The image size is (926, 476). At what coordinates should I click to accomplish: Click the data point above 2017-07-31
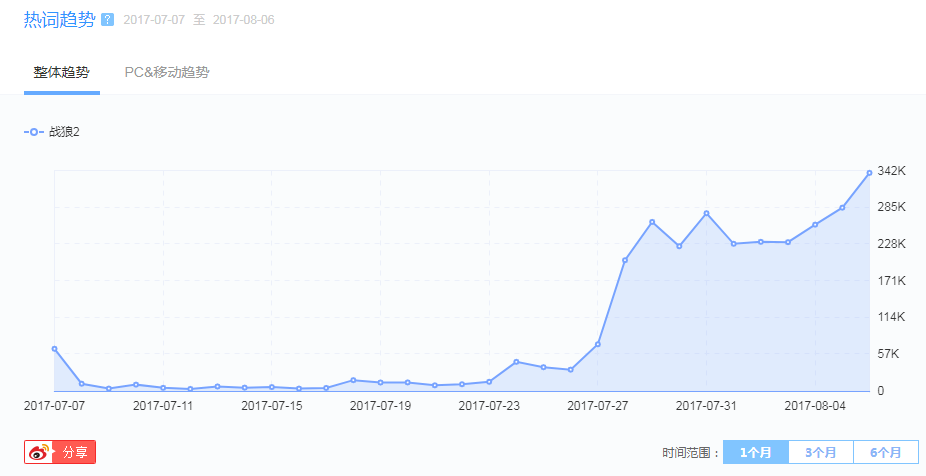click(x=706, y=213)
